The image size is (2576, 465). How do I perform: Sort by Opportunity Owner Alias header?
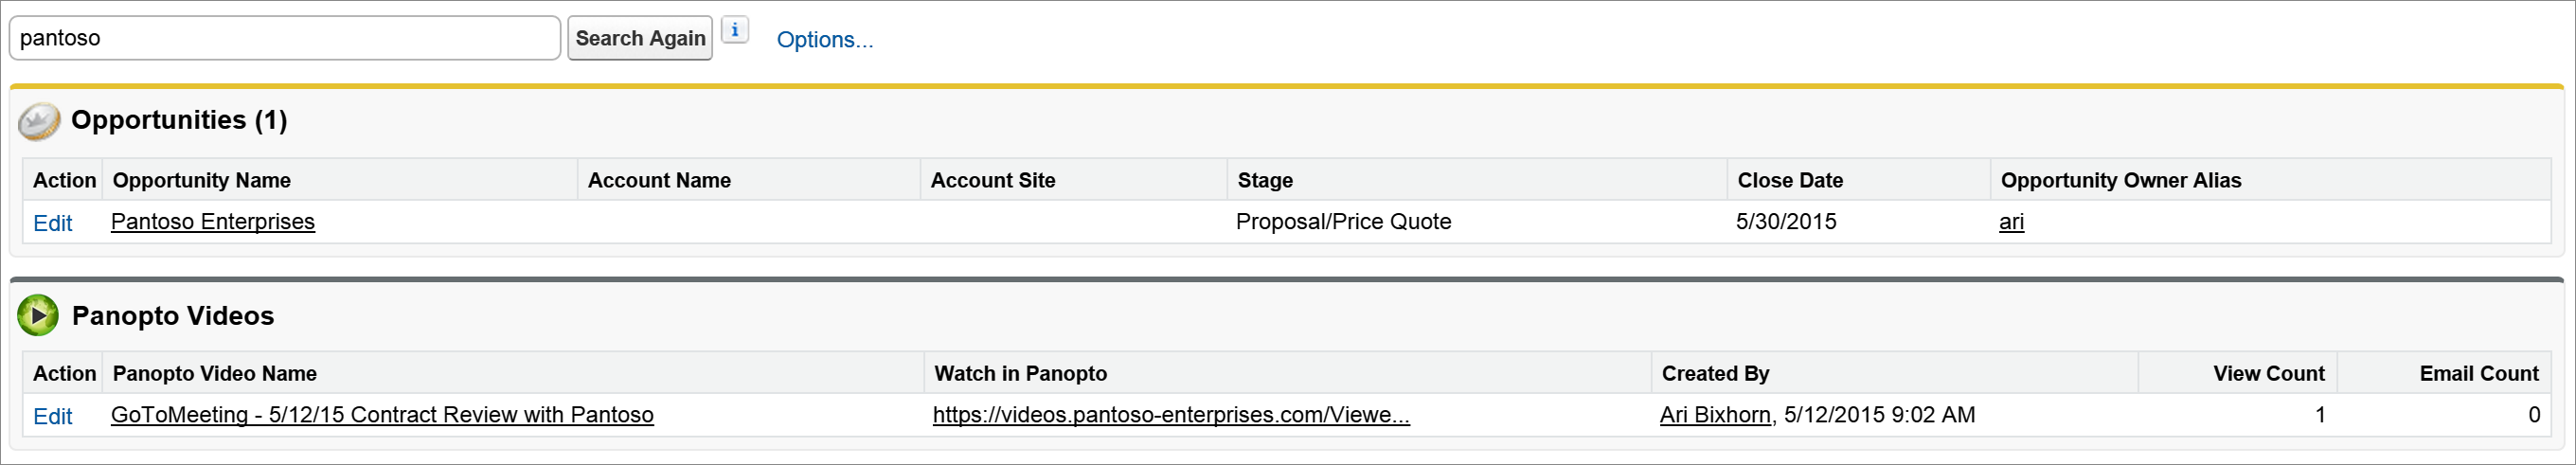[2121, 180]
